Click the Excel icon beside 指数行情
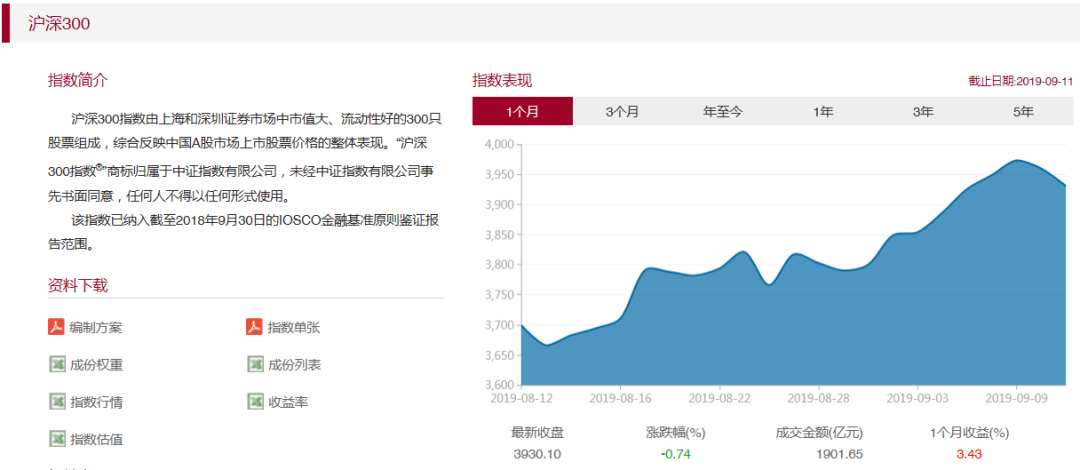 click(x=57, y=401)
